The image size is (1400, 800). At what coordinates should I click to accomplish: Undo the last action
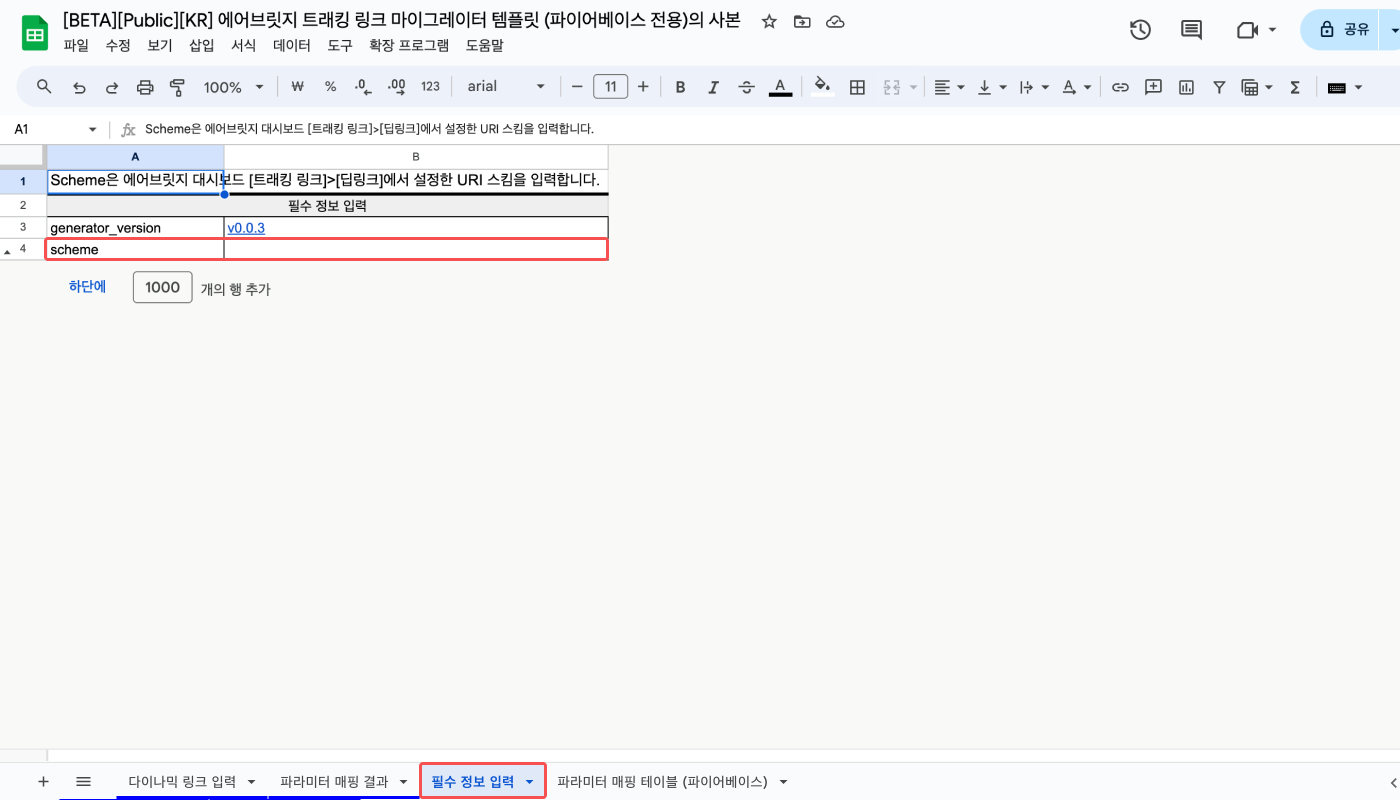click(79, 87)
